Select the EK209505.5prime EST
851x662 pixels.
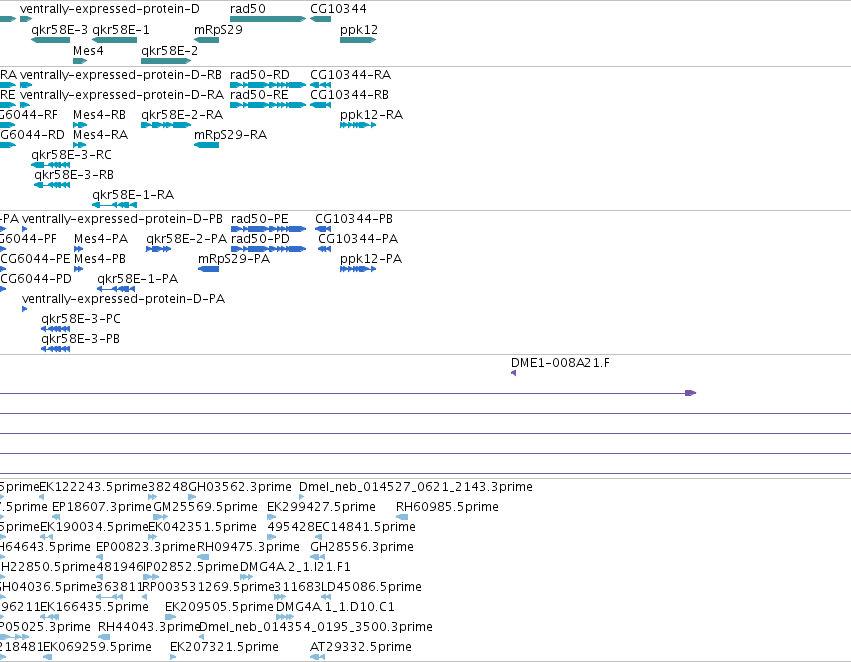[170, 617]
